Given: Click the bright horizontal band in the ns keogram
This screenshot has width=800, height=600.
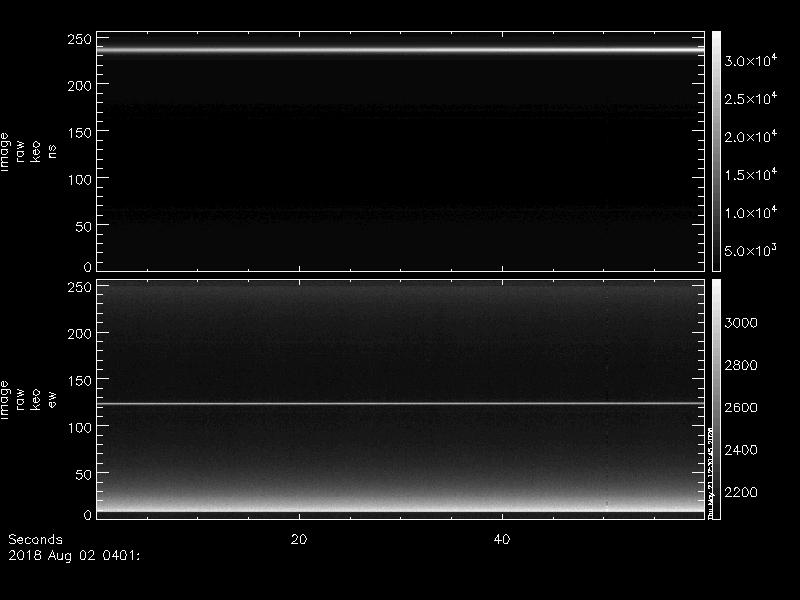Looking at the screenshot, I should point(401,50).
